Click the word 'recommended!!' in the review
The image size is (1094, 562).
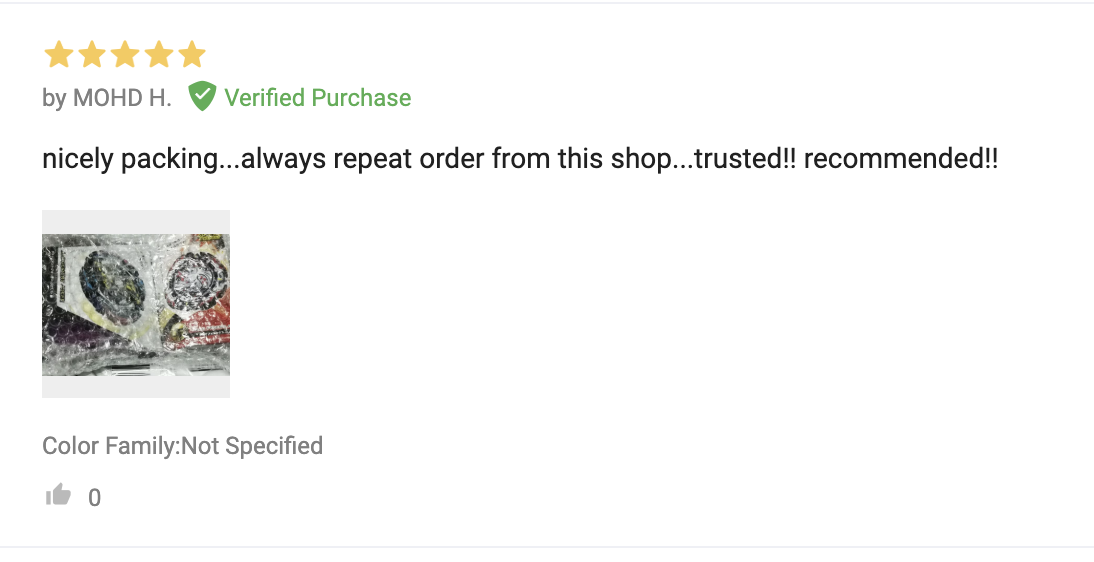coord(901,158)
